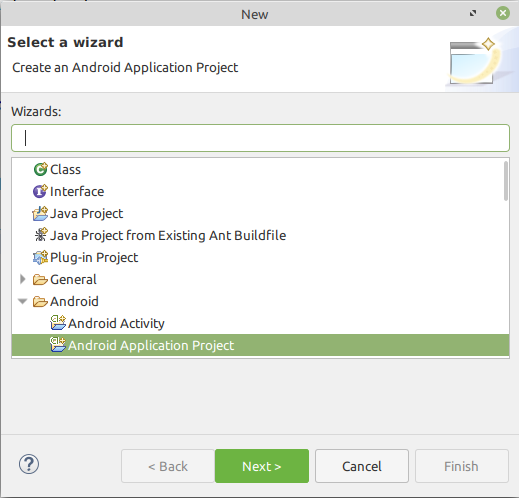The height and width of the screenshot is (498, 519).
Task: Click the Interface wizard icon
Action: (x=40, y=191)
